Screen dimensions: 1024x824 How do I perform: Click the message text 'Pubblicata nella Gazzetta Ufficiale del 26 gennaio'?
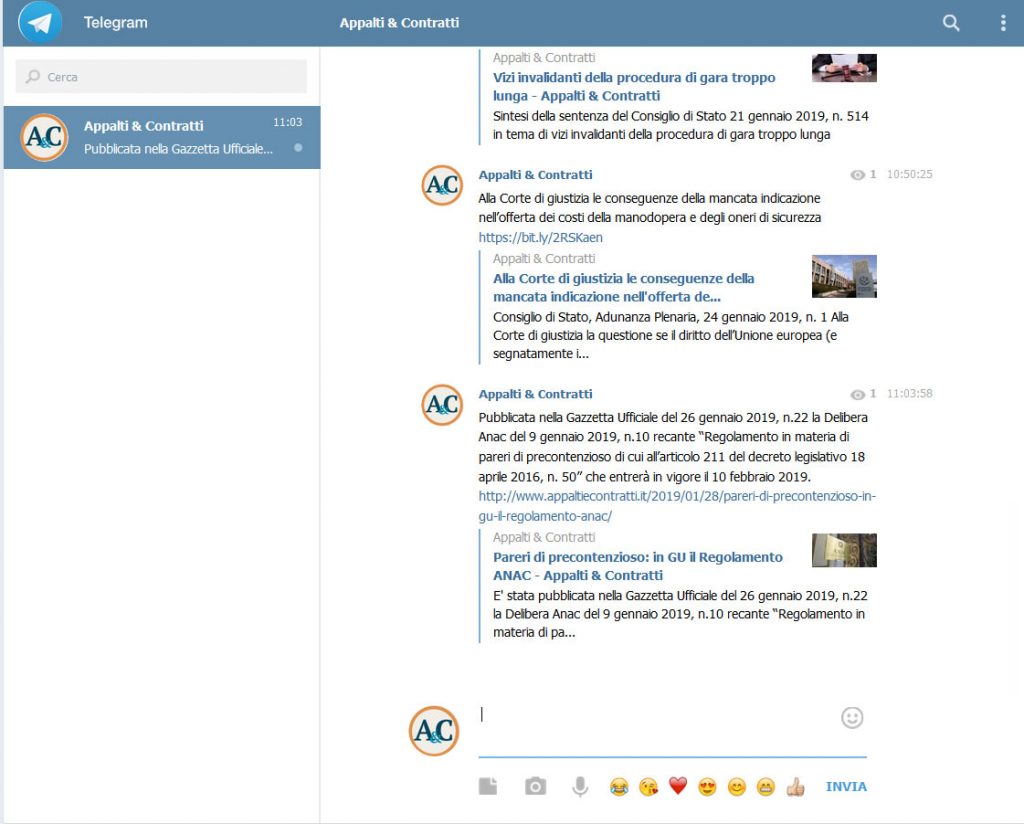[x=673, y=447]
